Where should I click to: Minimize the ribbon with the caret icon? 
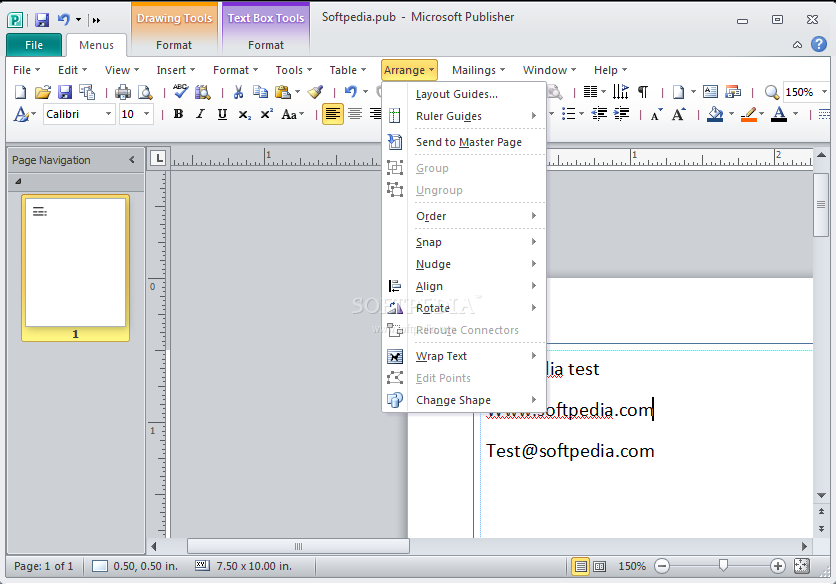[797, 45]
